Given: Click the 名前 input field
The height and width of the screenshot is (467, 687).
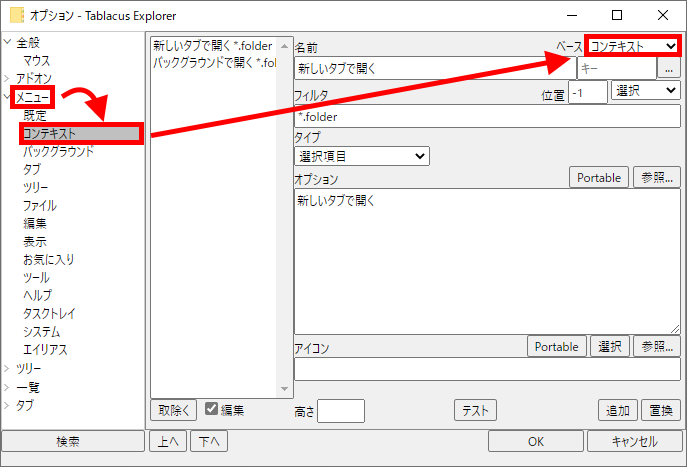Looking at the screenshot, I should coord(435,68).
